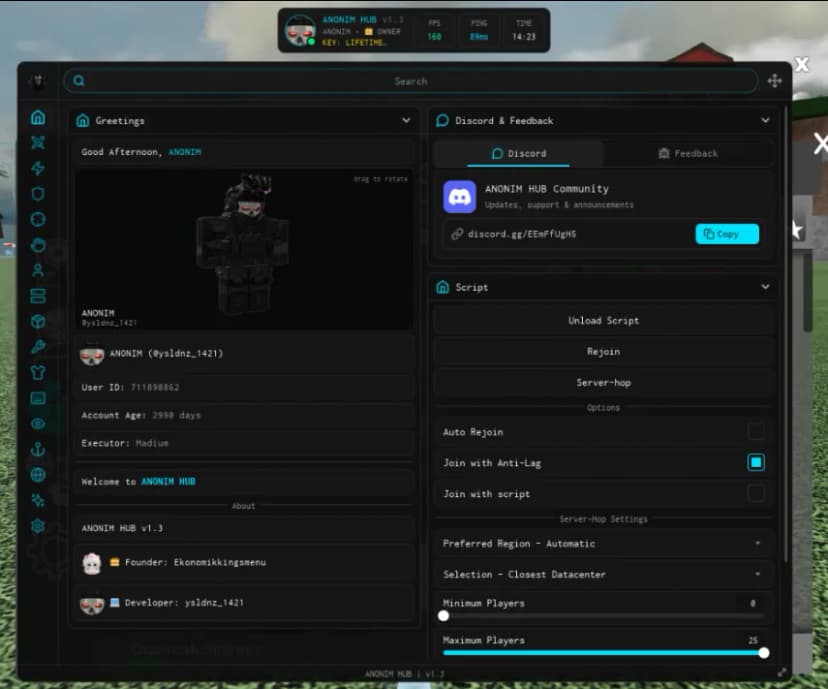Click the Welcome to ANONIM HUB text
Image resolution: width=828 pixels, height=689 pixels.
[138, 482]
